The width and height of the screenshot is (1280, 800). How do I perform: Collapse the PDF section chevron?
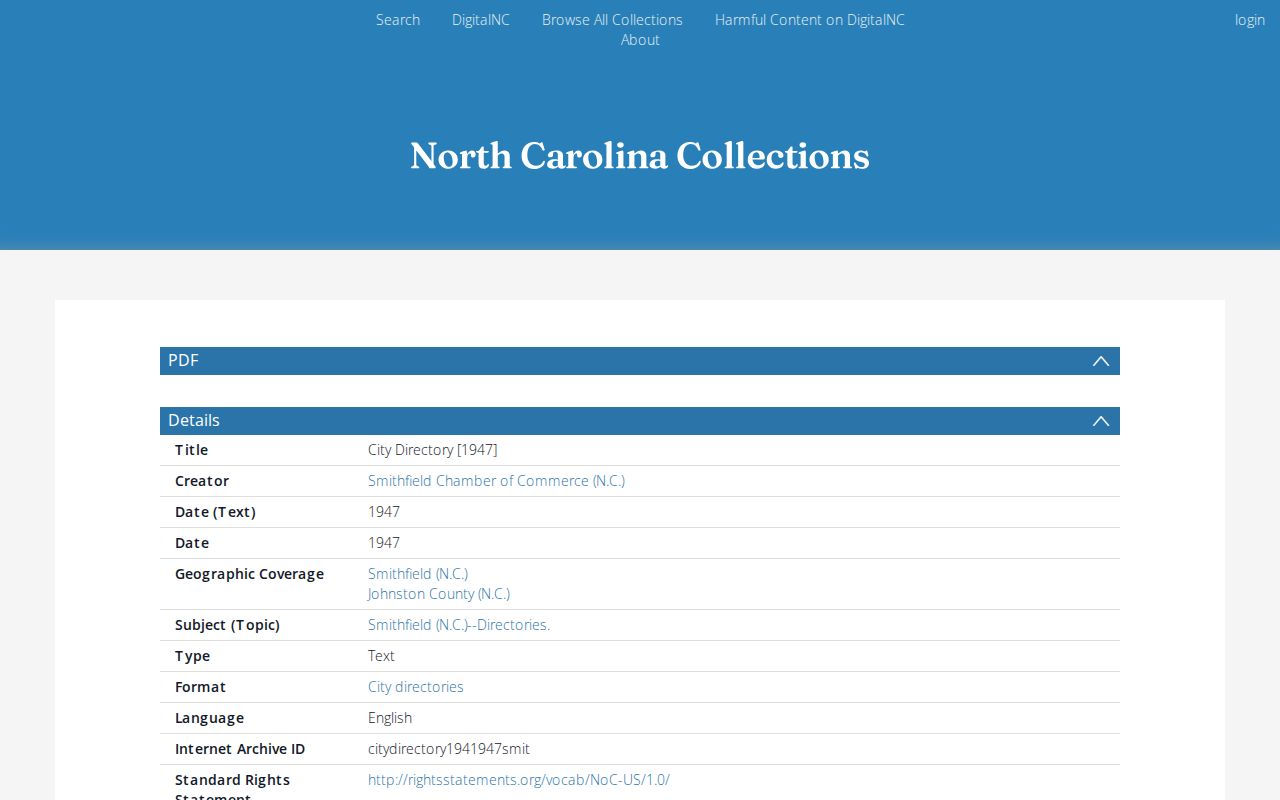click(1101, 361)
